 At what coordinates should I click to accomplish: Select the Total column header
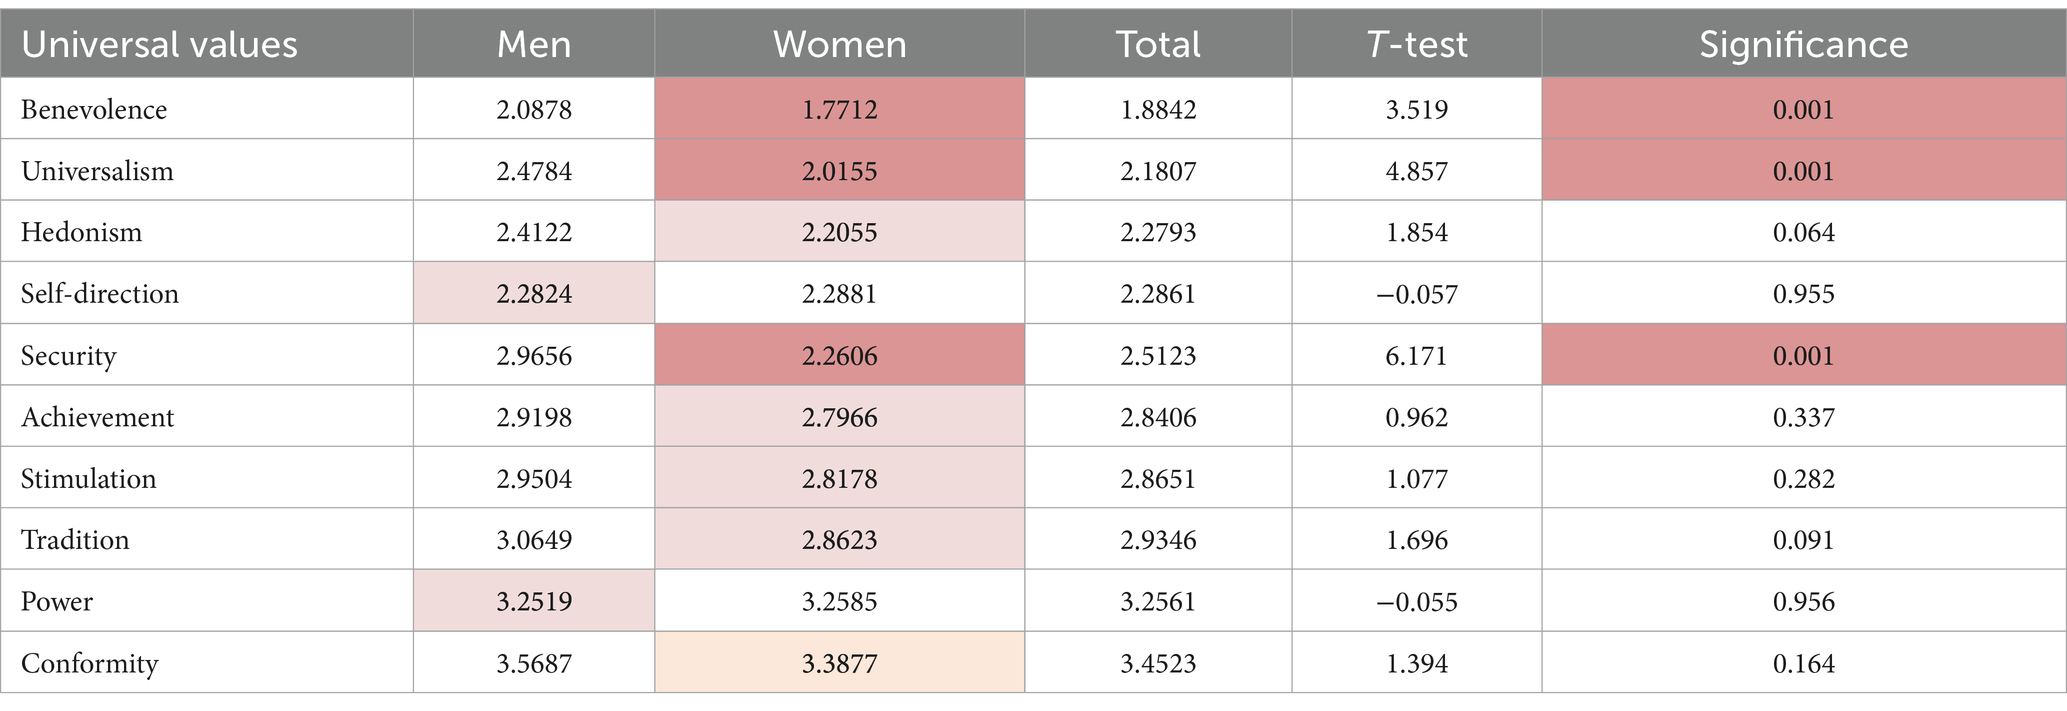click(x=1158, y=45)
